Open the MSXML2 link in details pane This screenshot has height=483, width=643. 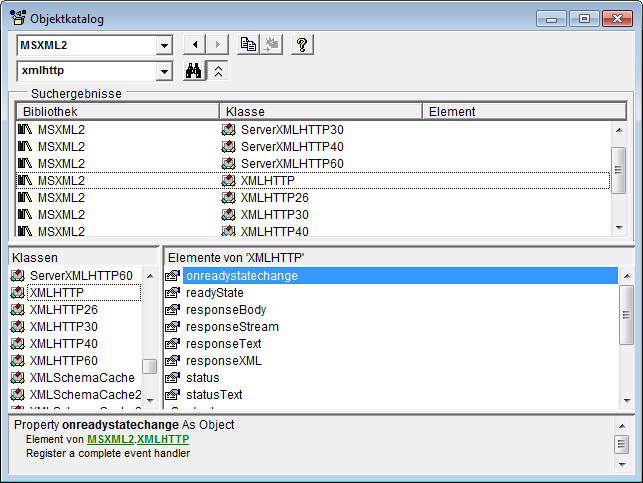[110, 439]
